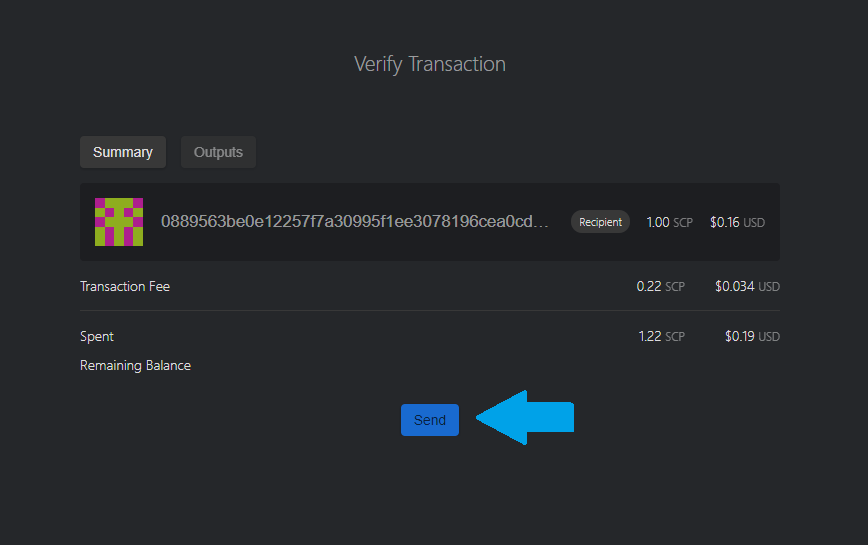
Task: Click the 1.22 SCP spent amount
Action: coord(662,336)
